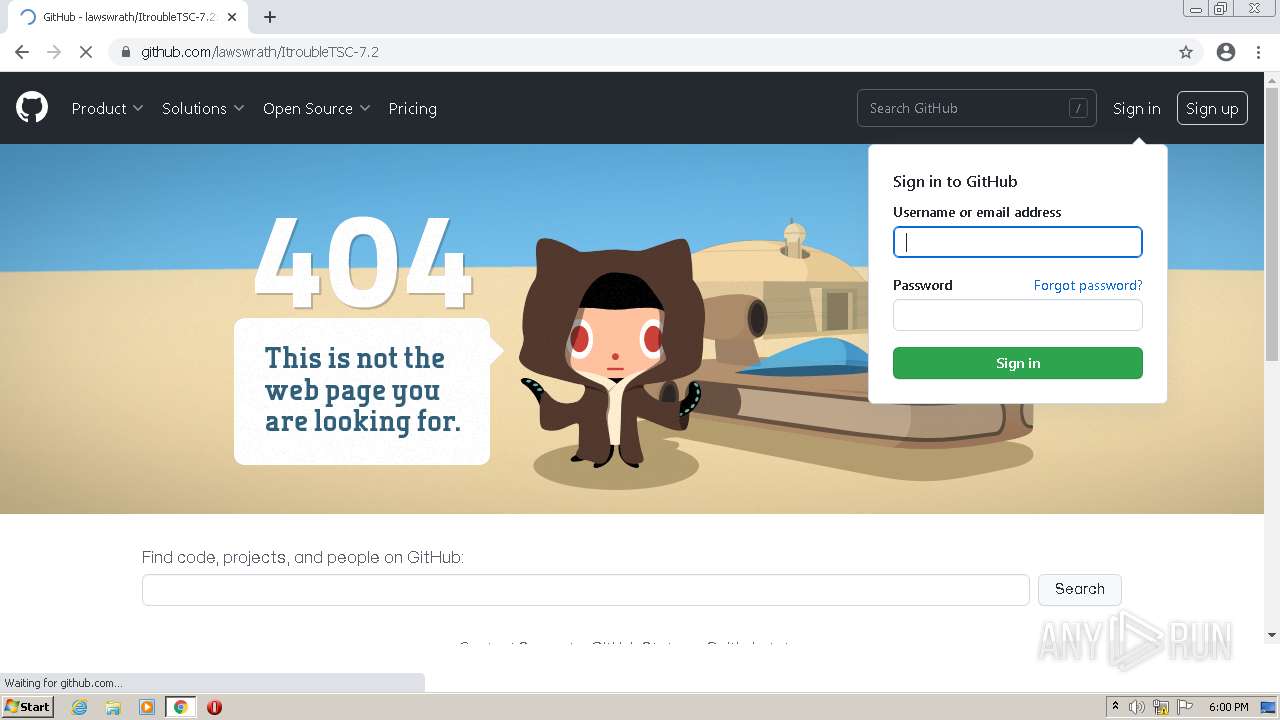Show hidden system tray icons

pos(1116,707)
